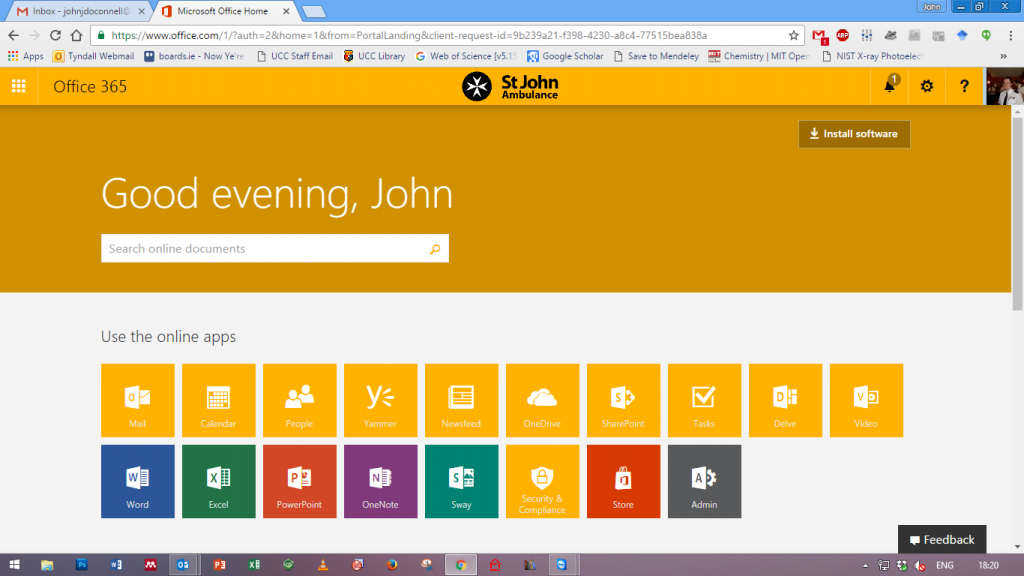Viewport: 1024px width, 576px height.
Task: Open the Feedback button
Action: [942, 539]
